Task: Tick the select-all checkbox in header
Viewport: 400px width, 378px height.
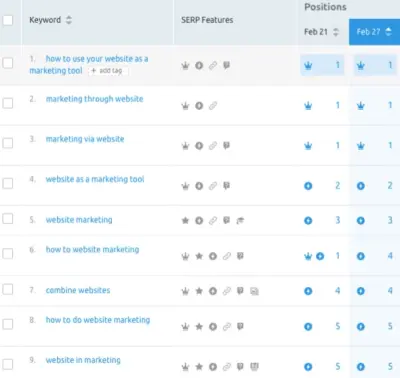Action: click(x=8, y=20)
